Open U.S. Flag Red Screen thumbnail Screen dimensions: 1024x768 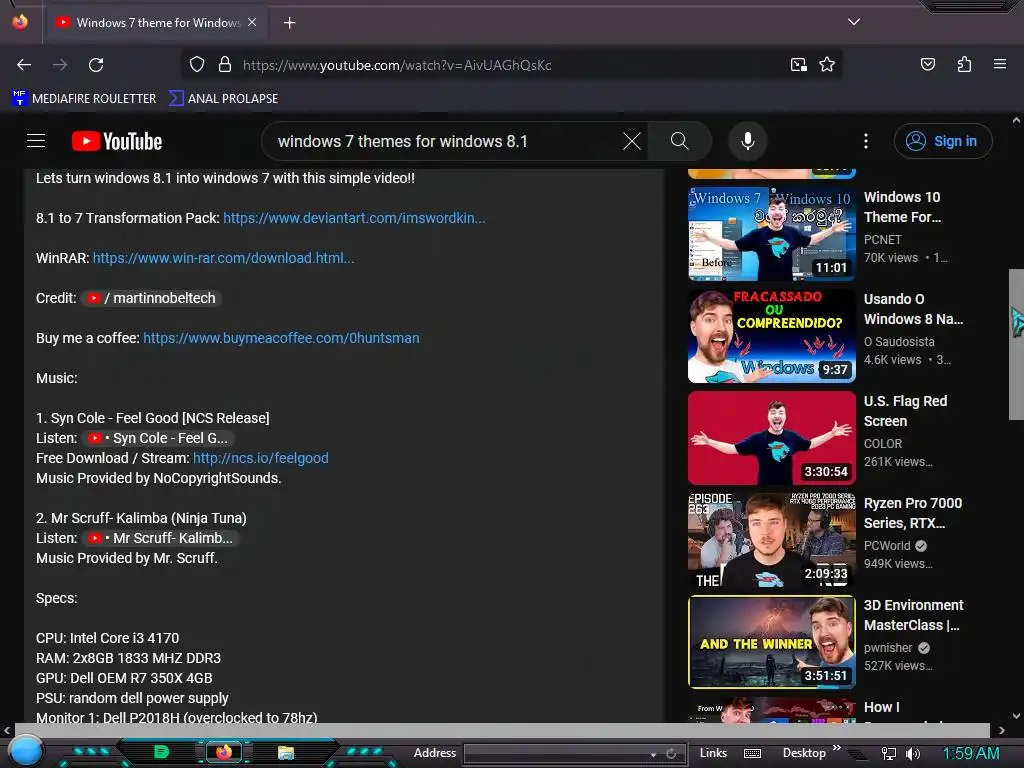[x=772, y=438]
